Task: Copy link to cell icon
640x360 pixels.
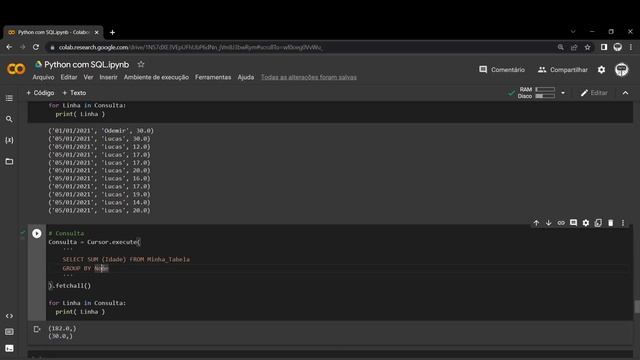Action: (x=561, y=223)
